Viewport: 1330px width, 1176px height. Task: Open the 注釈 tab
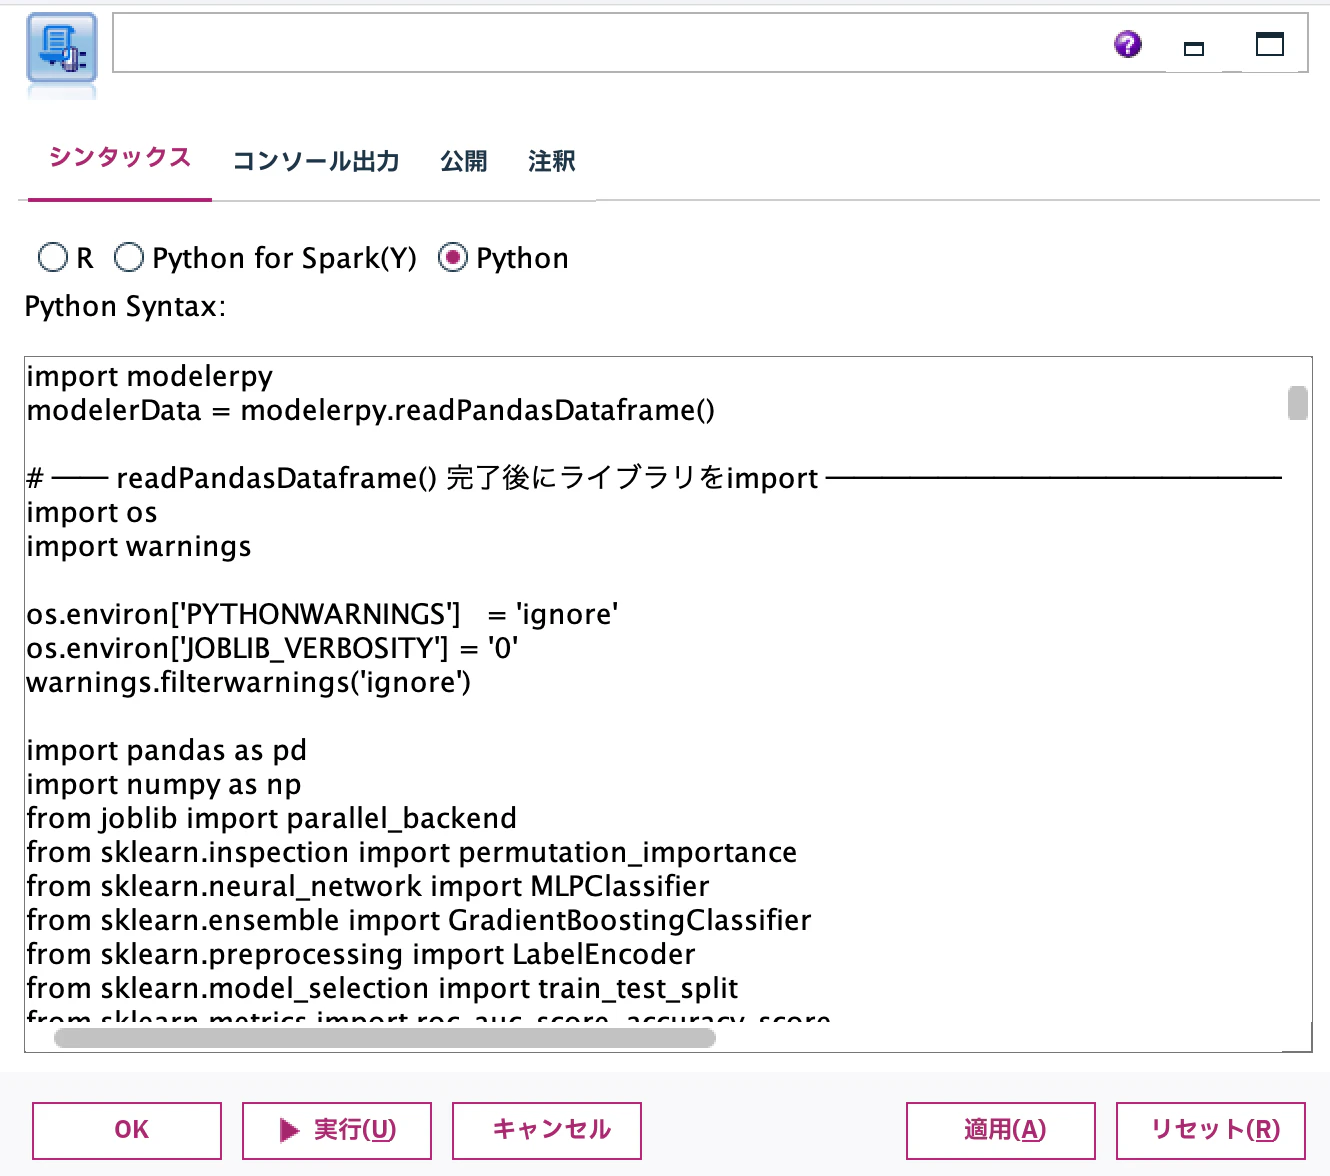(552, 161)
